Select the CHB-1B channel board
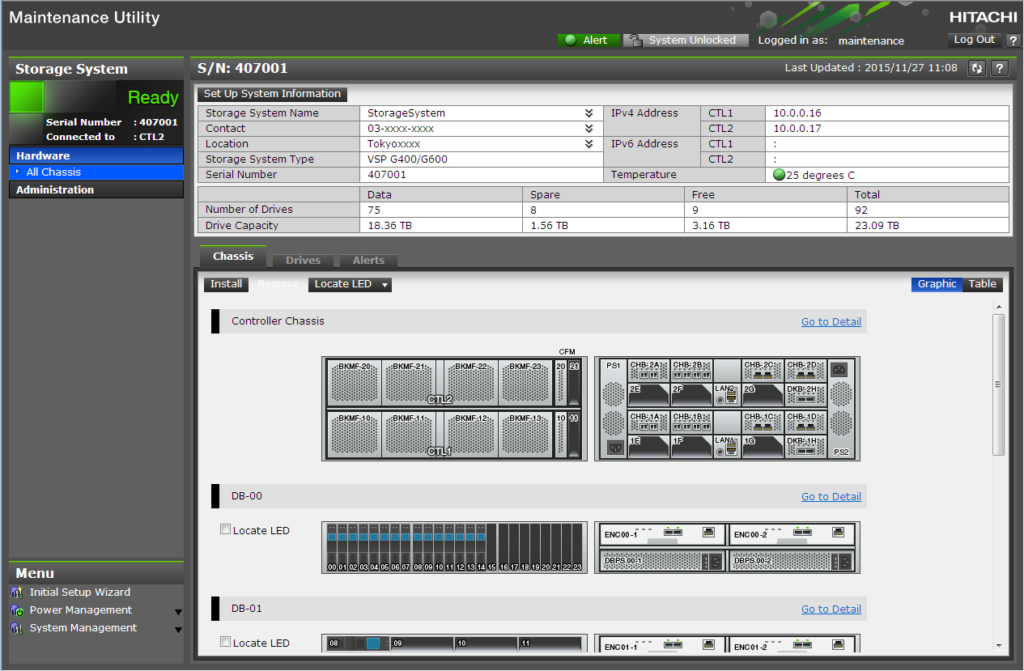This screenshot has width=1024, height=671. (x=692, y=421)
